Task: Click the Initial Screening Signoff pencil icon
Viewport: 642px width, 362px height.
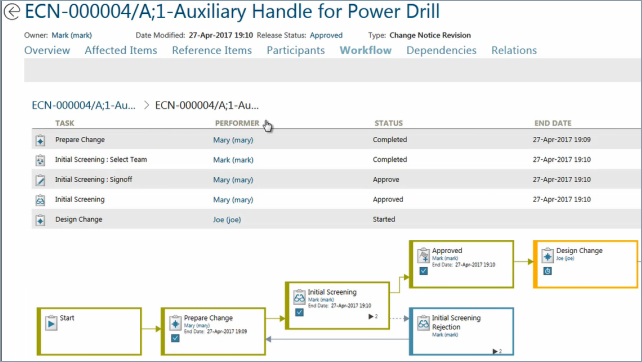Action: (x=40, y=180)
